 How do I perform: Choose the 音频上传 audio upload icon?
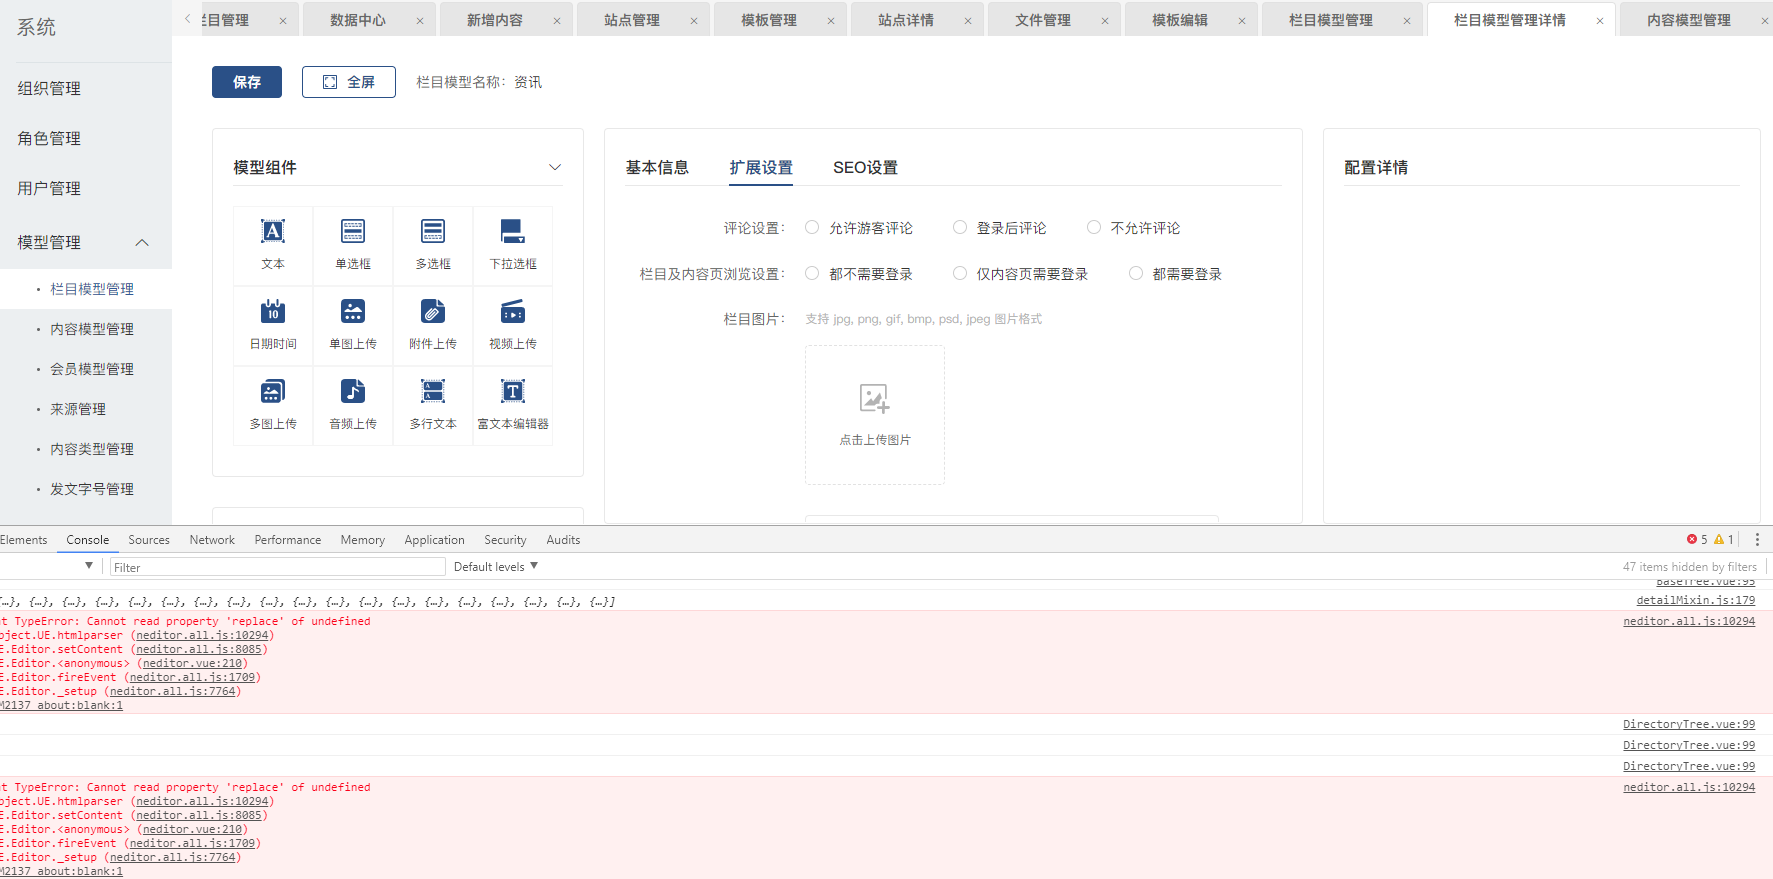[x=353, y=392]
